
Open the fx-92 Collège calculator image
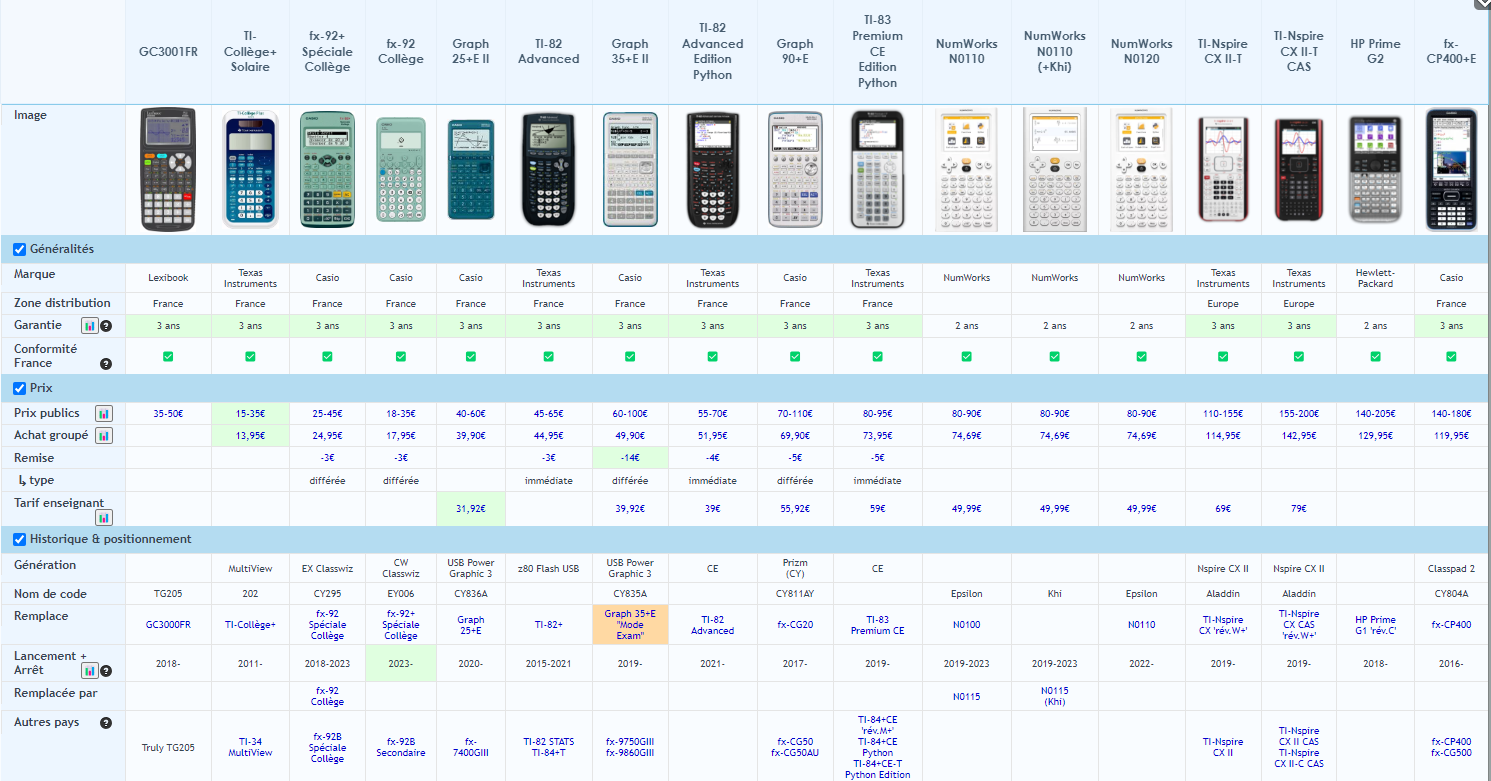(x=400, y=170)
